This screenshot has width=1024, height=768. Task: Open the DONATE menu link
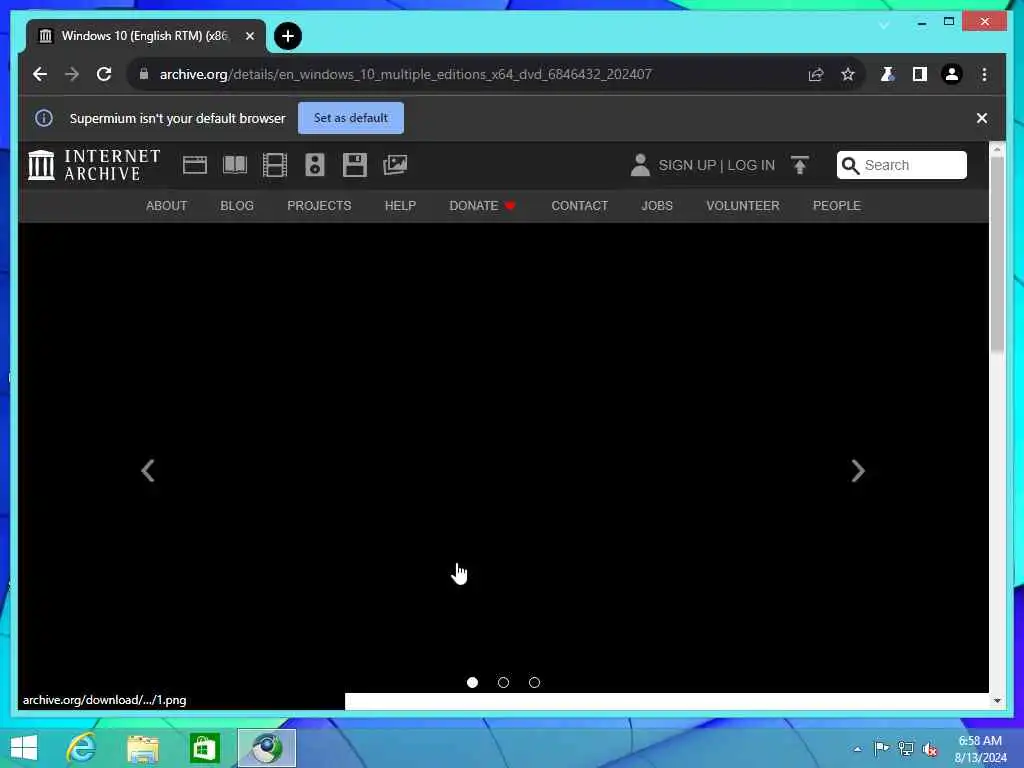tap(482, 206)
